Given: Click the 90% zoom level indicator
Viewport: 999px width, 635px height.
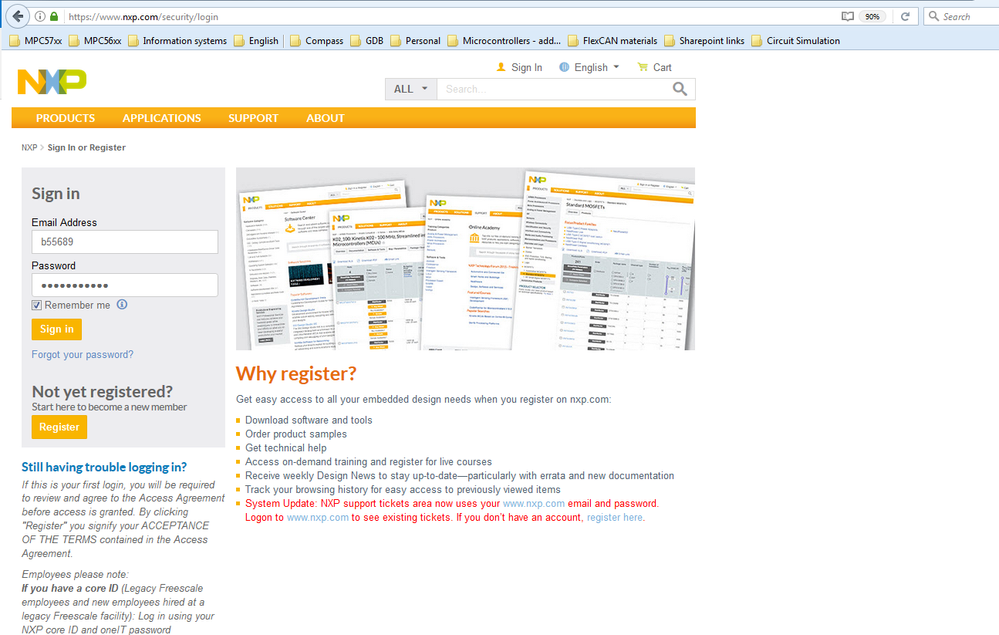Looking at the screenshot, I should click(x=872, y=17).
